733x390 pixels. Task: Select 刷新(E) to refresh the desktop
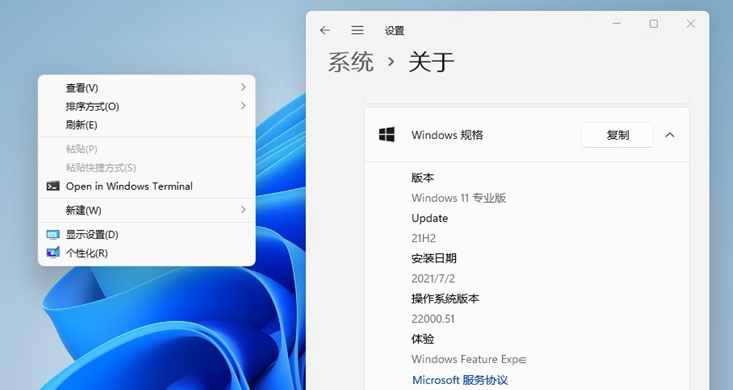pos(147,125)
